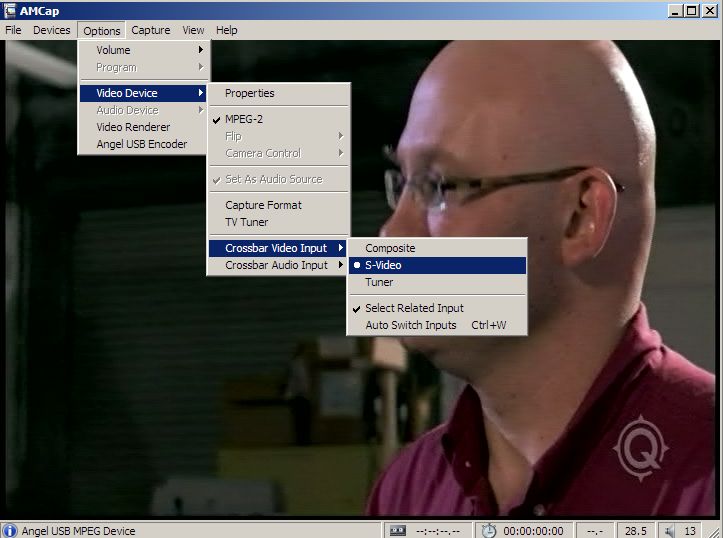This screenshot has height=538, width=723.
Task: Click the window resize grip corner
Action: click(x=715, y=531)
